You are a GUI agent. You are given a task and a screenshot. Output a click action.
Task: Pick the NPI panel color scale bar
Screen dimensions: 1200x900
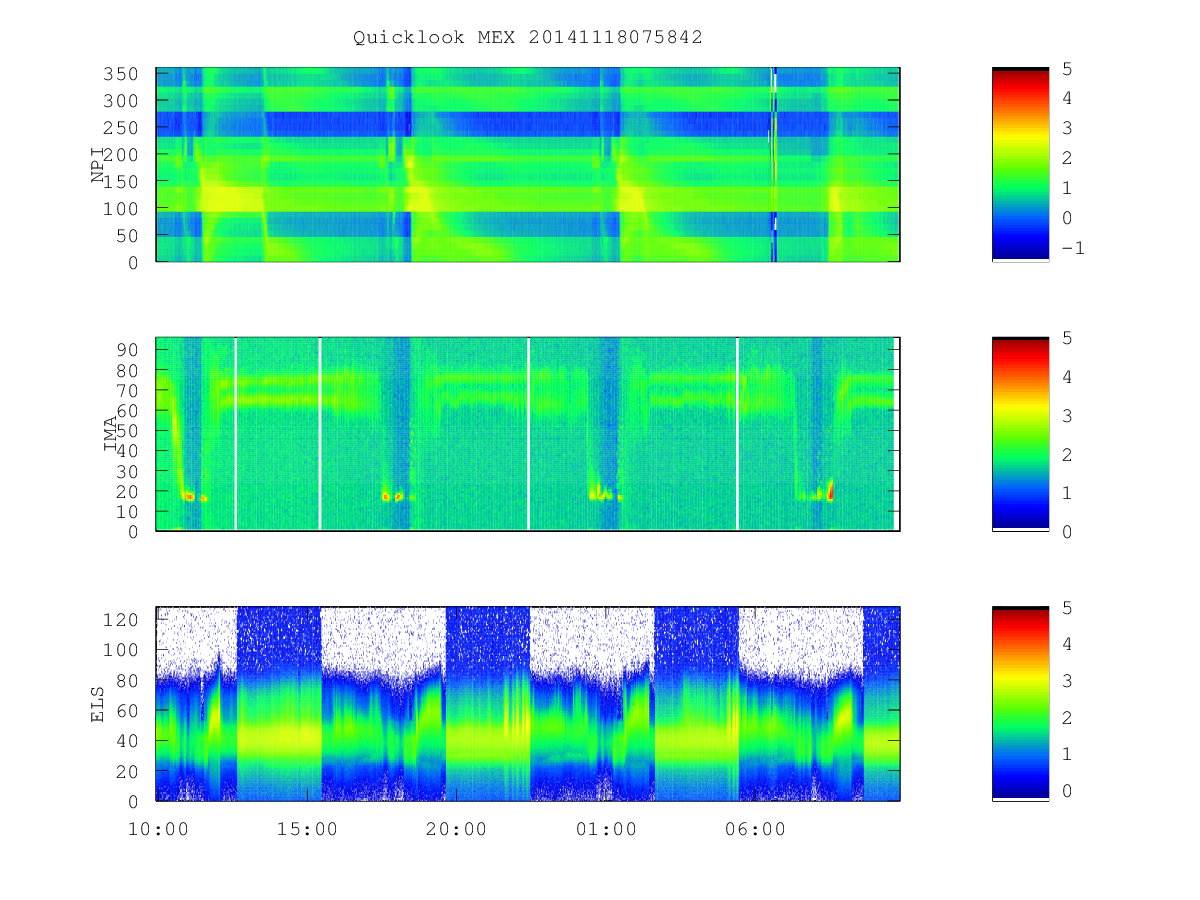click(x=1020, y=164)
